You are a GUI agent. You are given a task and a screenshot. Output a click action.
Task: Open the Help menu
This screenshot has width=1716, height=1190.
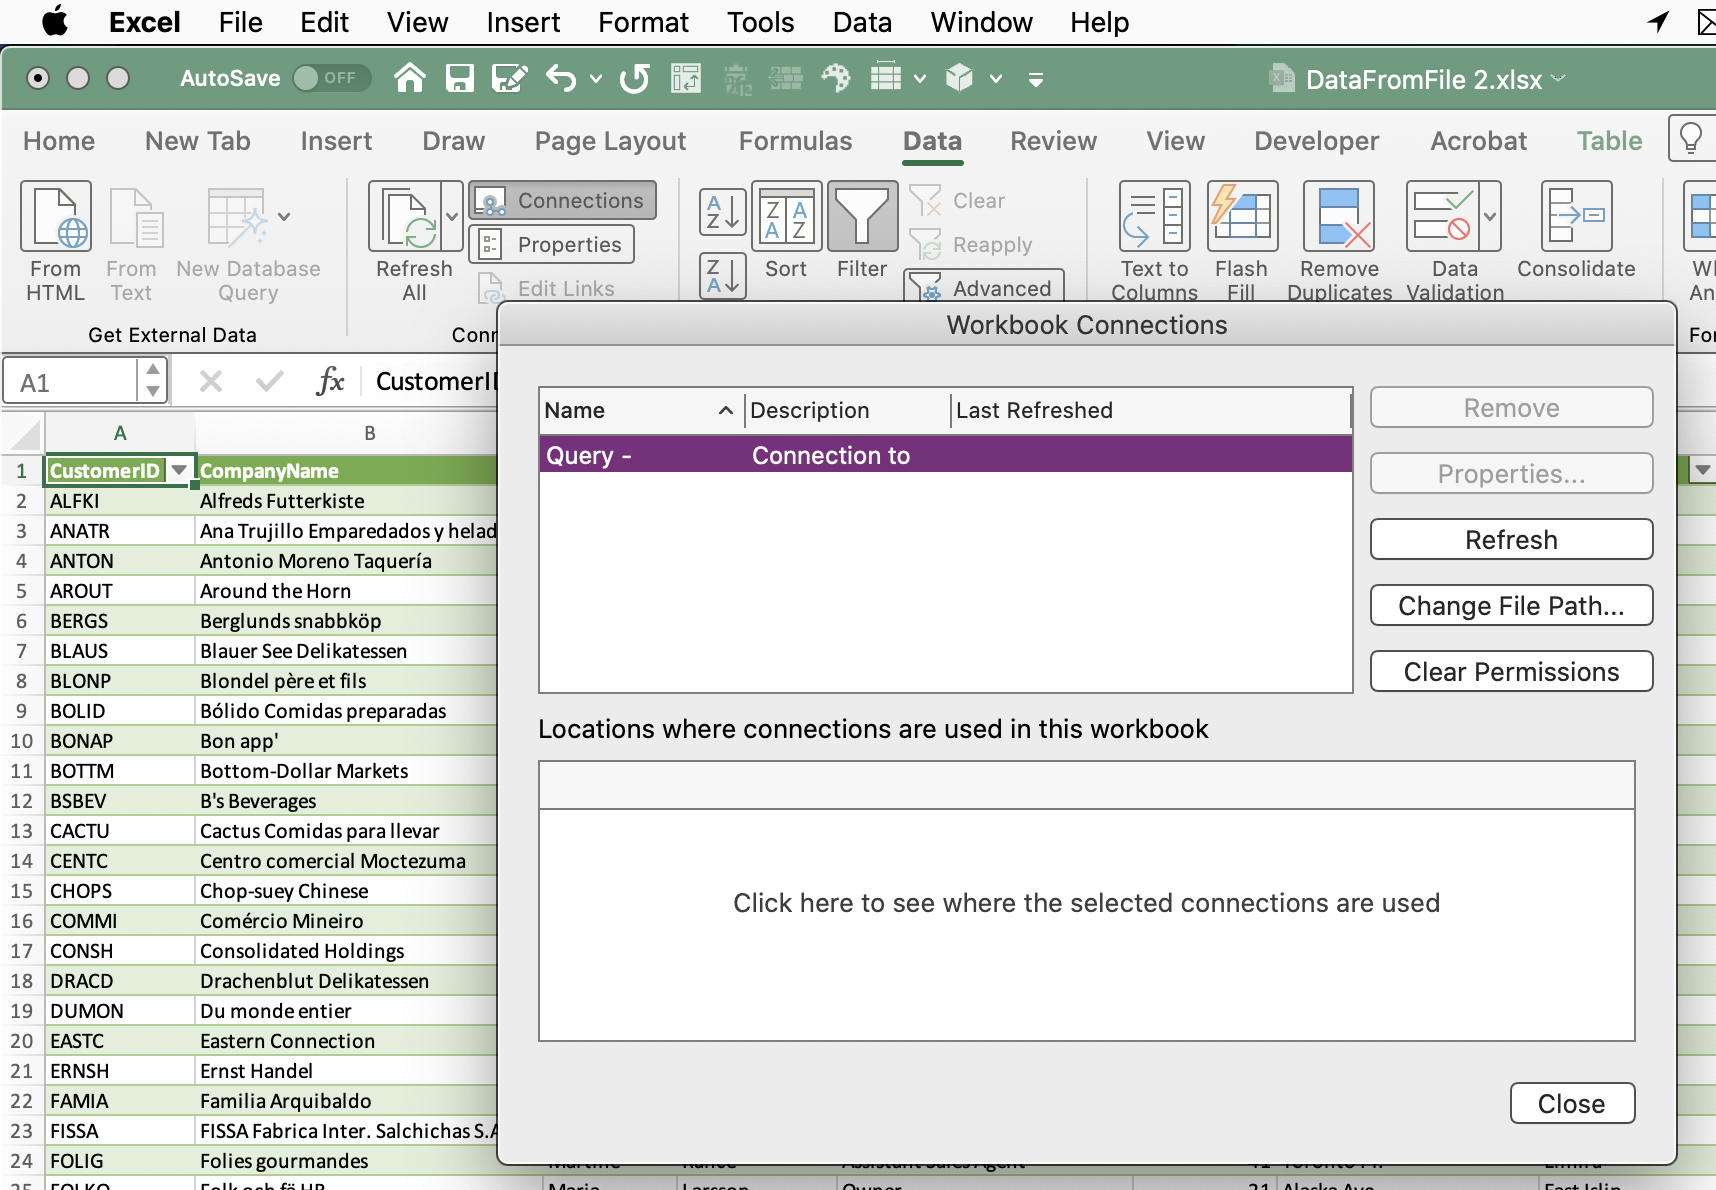1099,22
